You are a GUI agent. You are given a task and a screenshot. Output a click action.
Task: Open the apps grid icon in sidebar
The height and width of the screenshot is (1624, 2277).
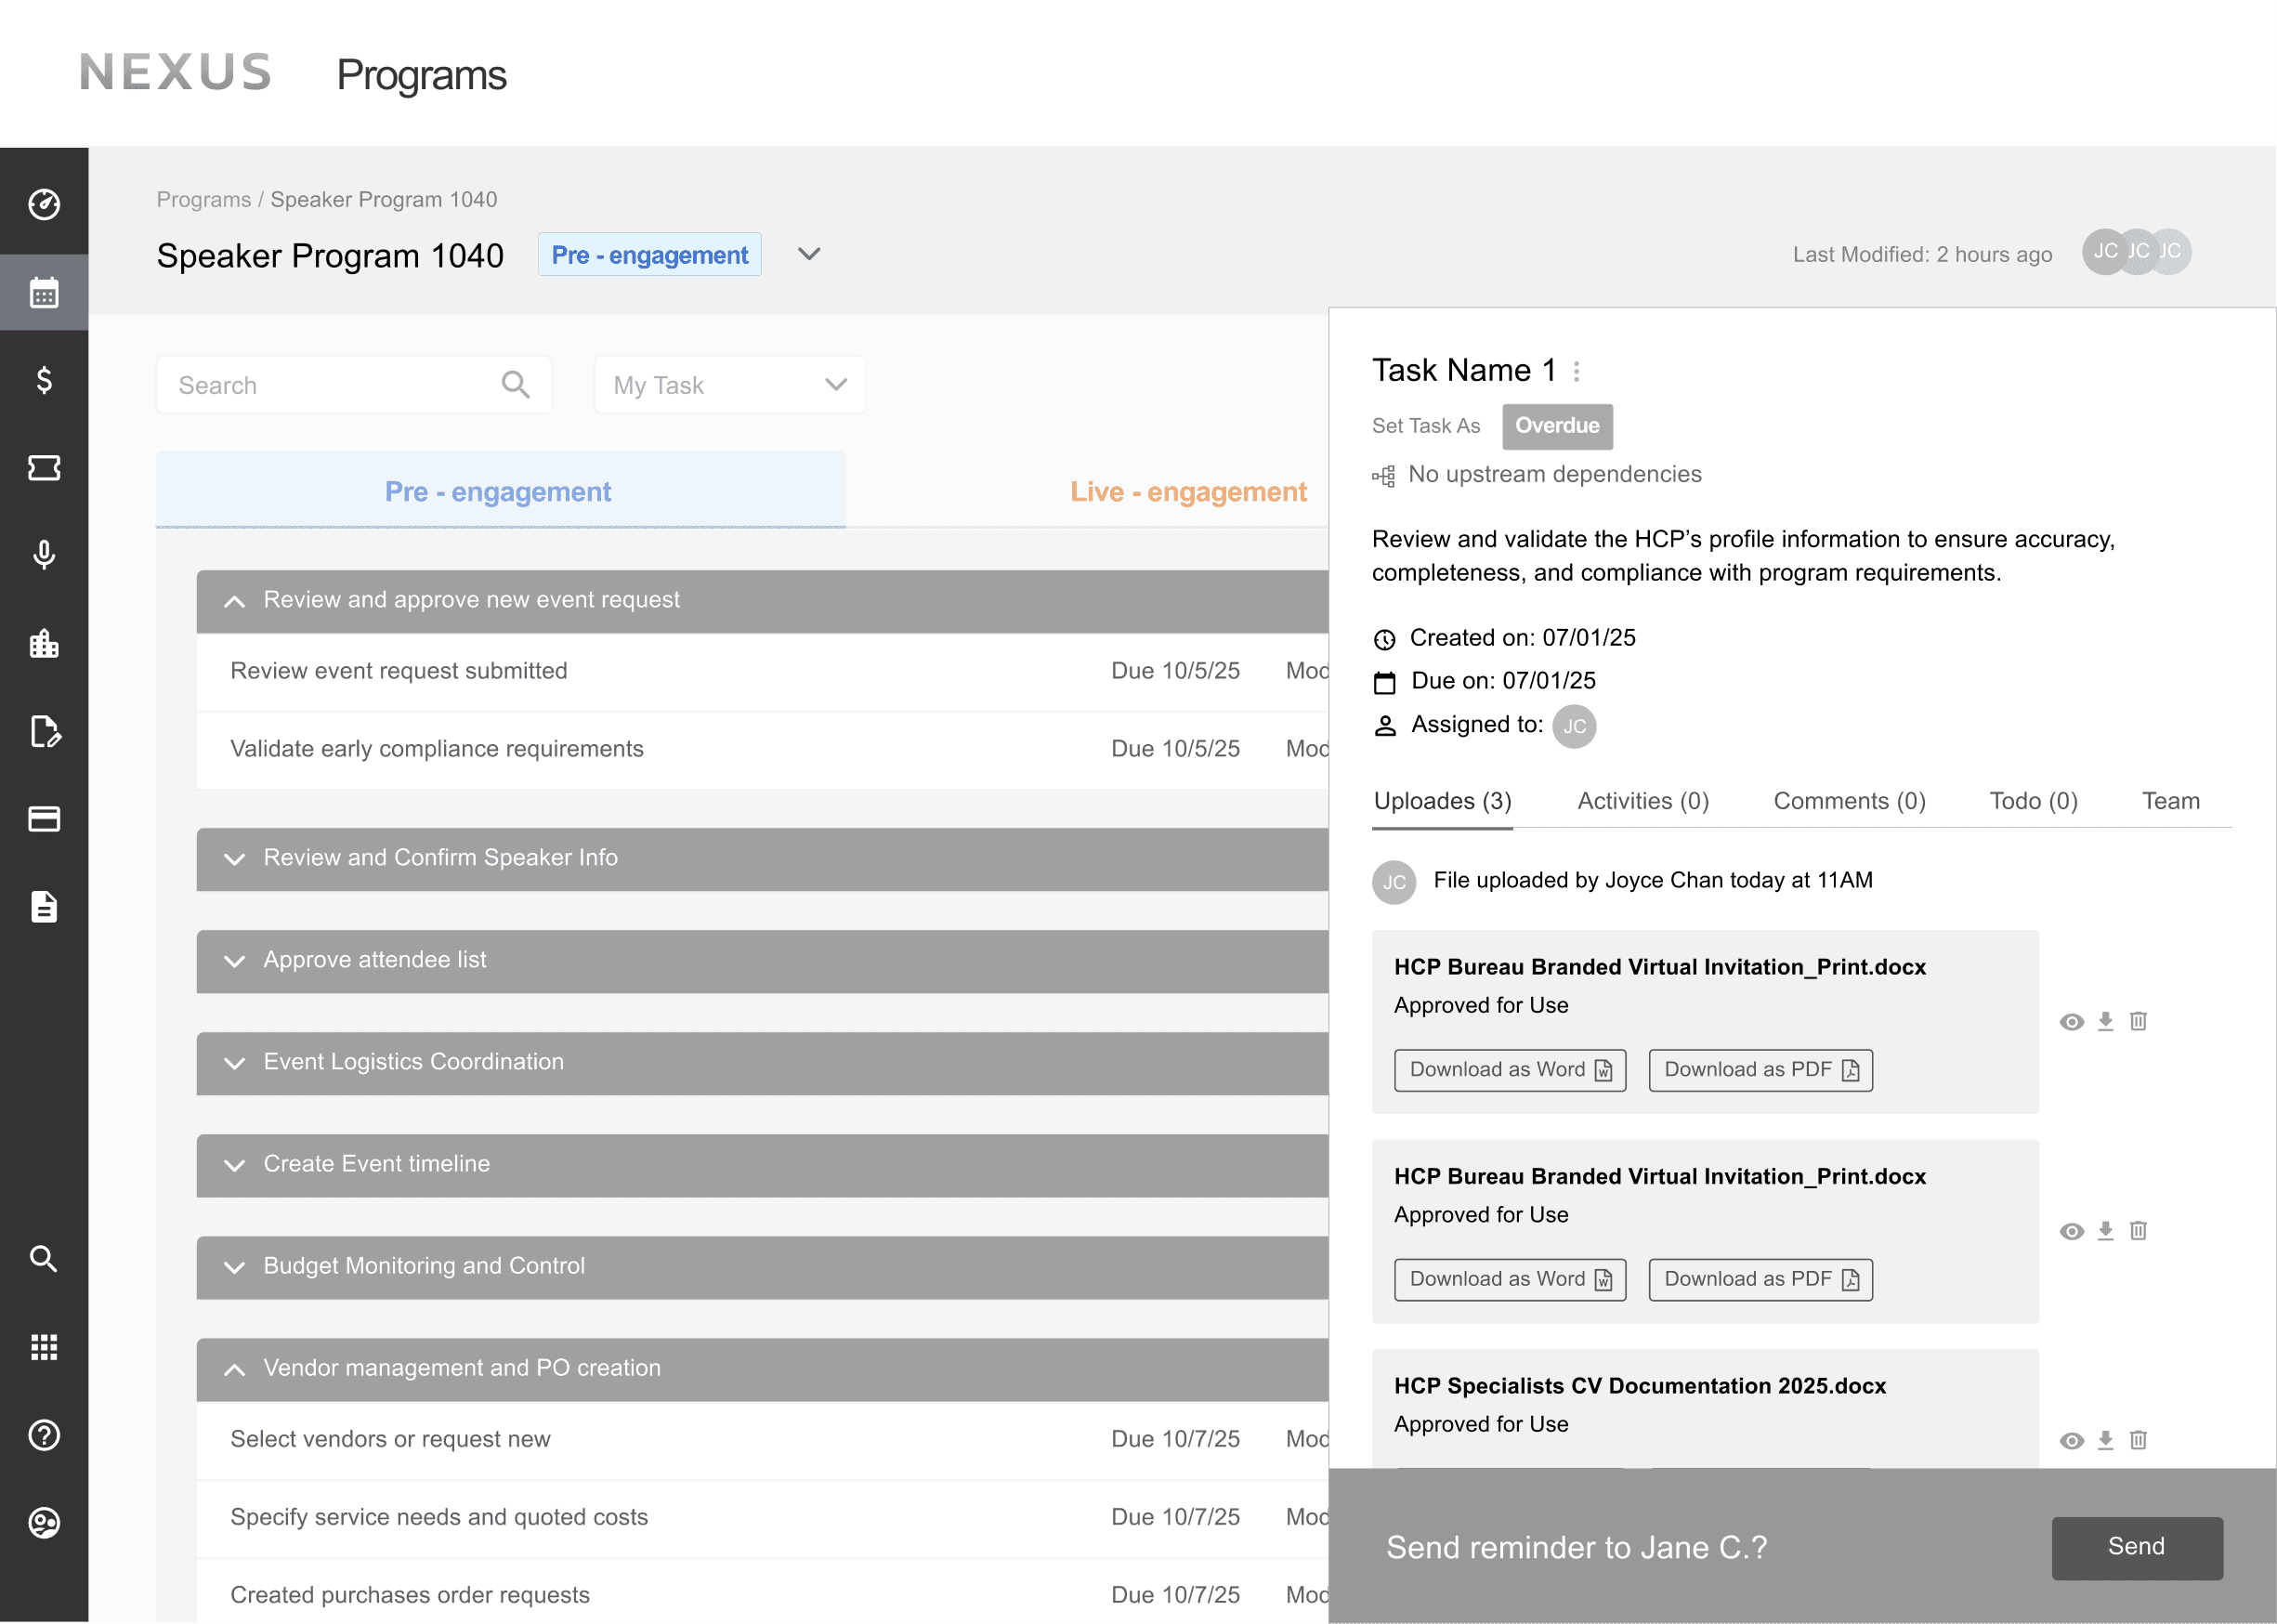tap(44, 1347)
